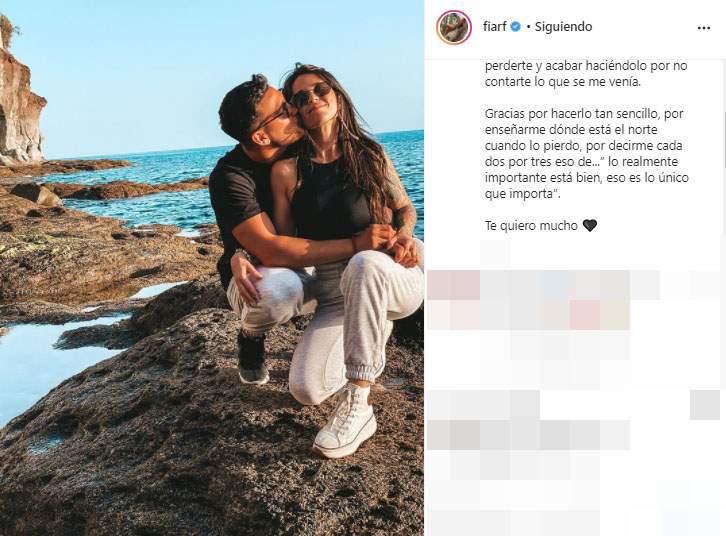Open the three-dot more options menu
The image size is (726, 536).
(x=703, y=28)
